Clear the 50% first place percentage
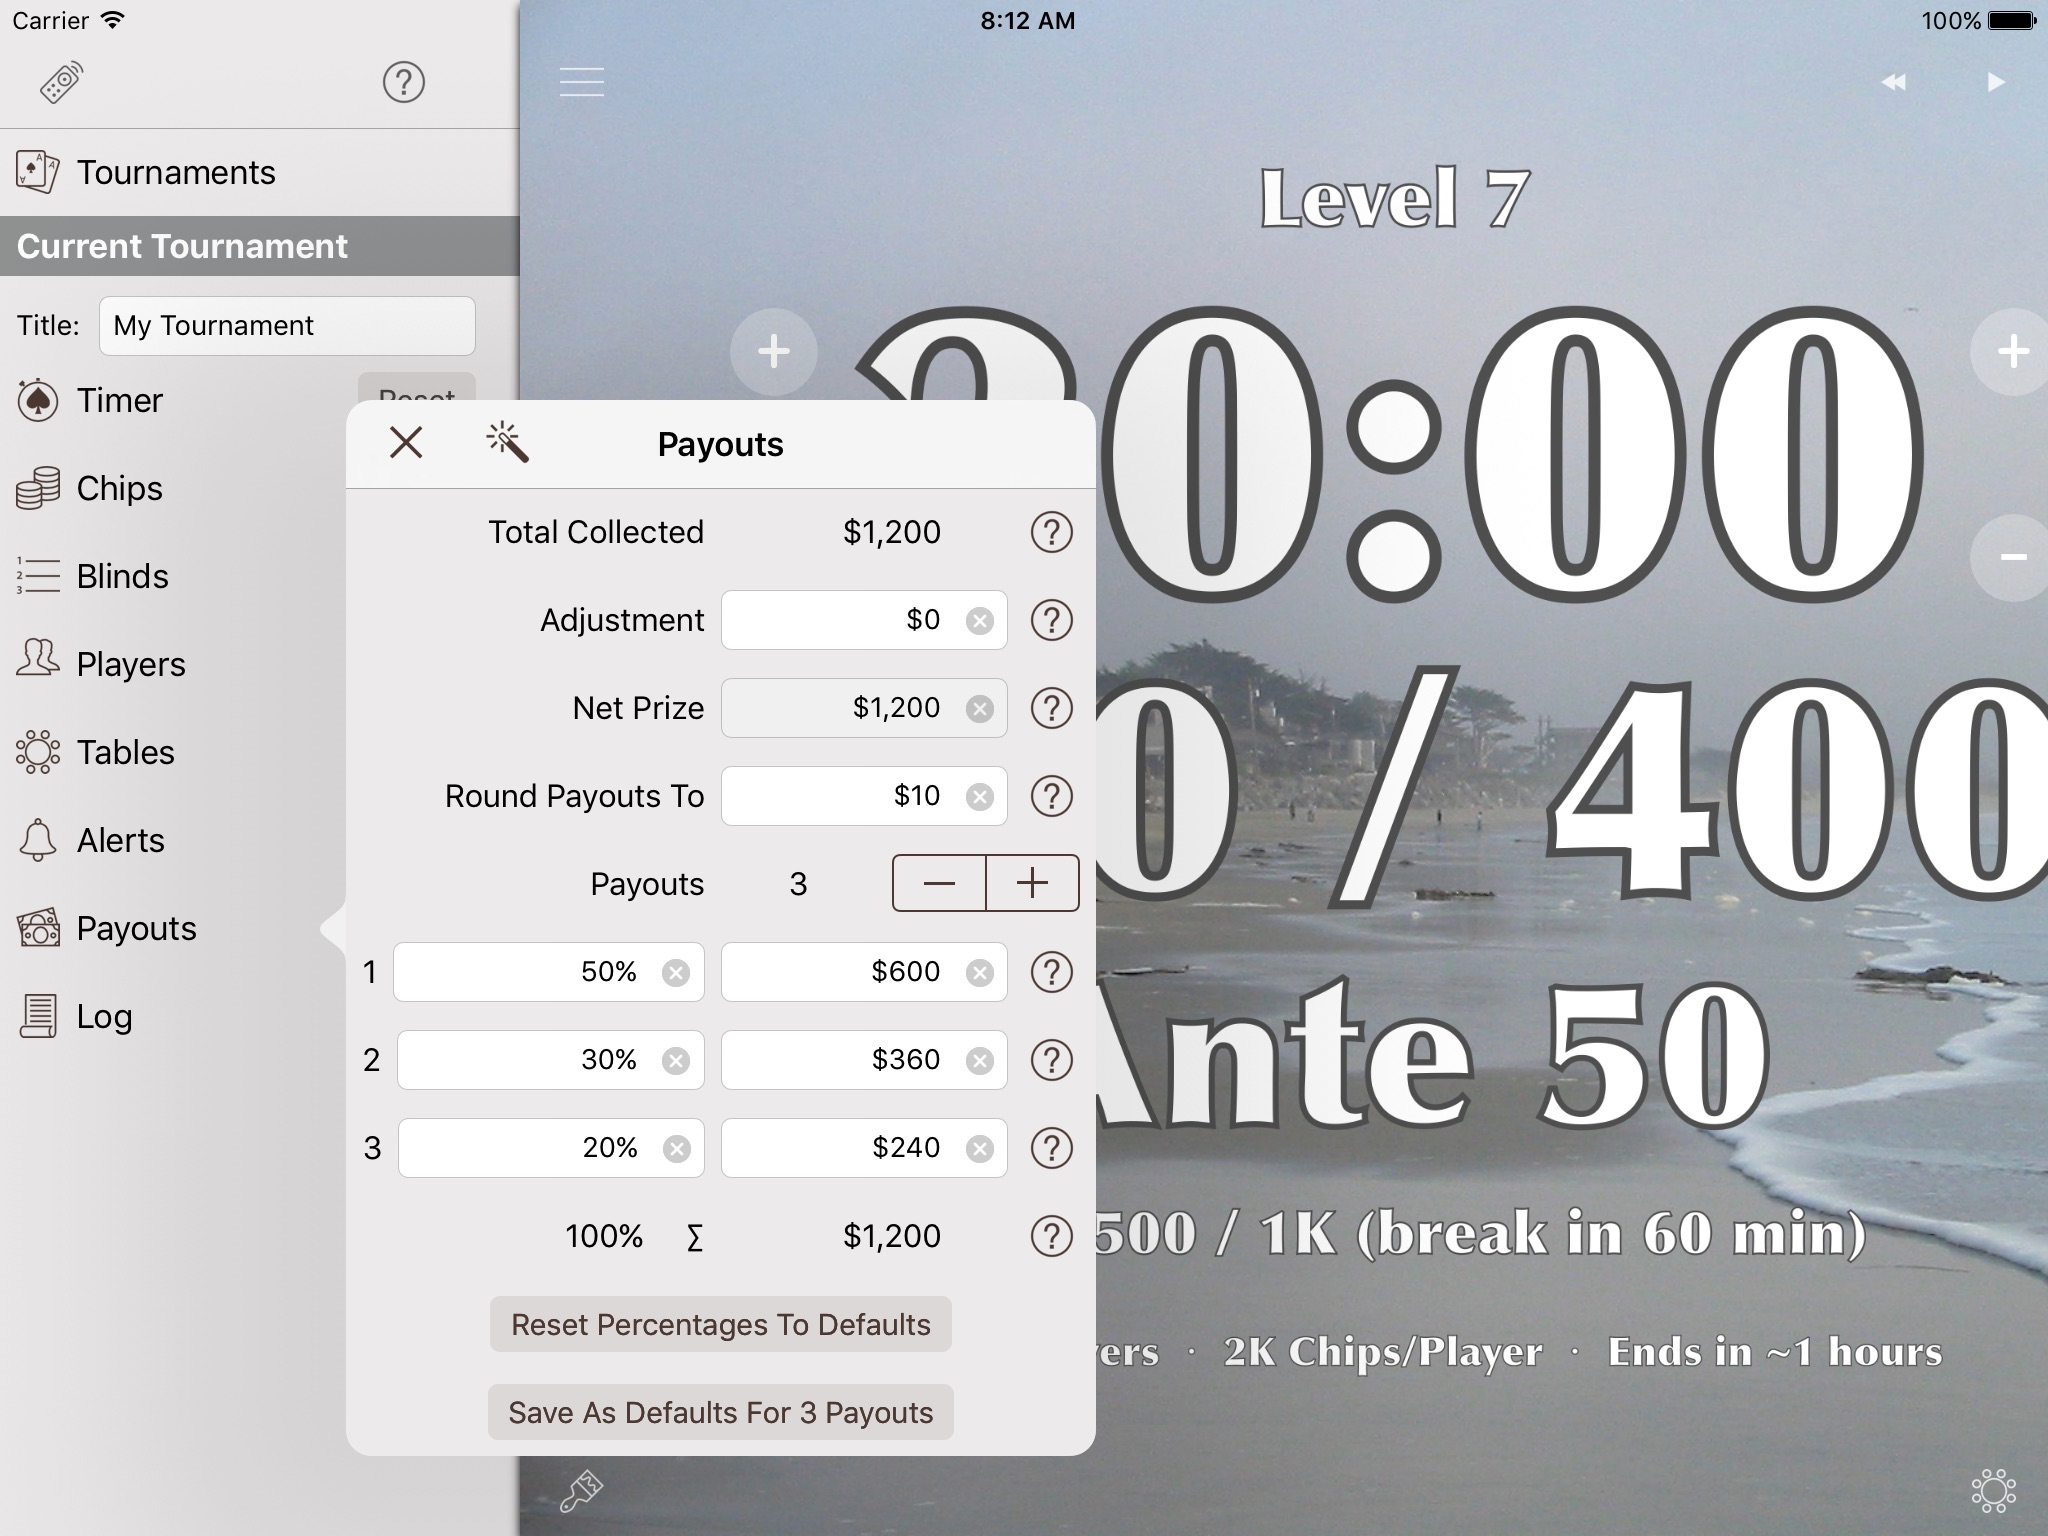The image size is (2048, 1536). [676, 973]
